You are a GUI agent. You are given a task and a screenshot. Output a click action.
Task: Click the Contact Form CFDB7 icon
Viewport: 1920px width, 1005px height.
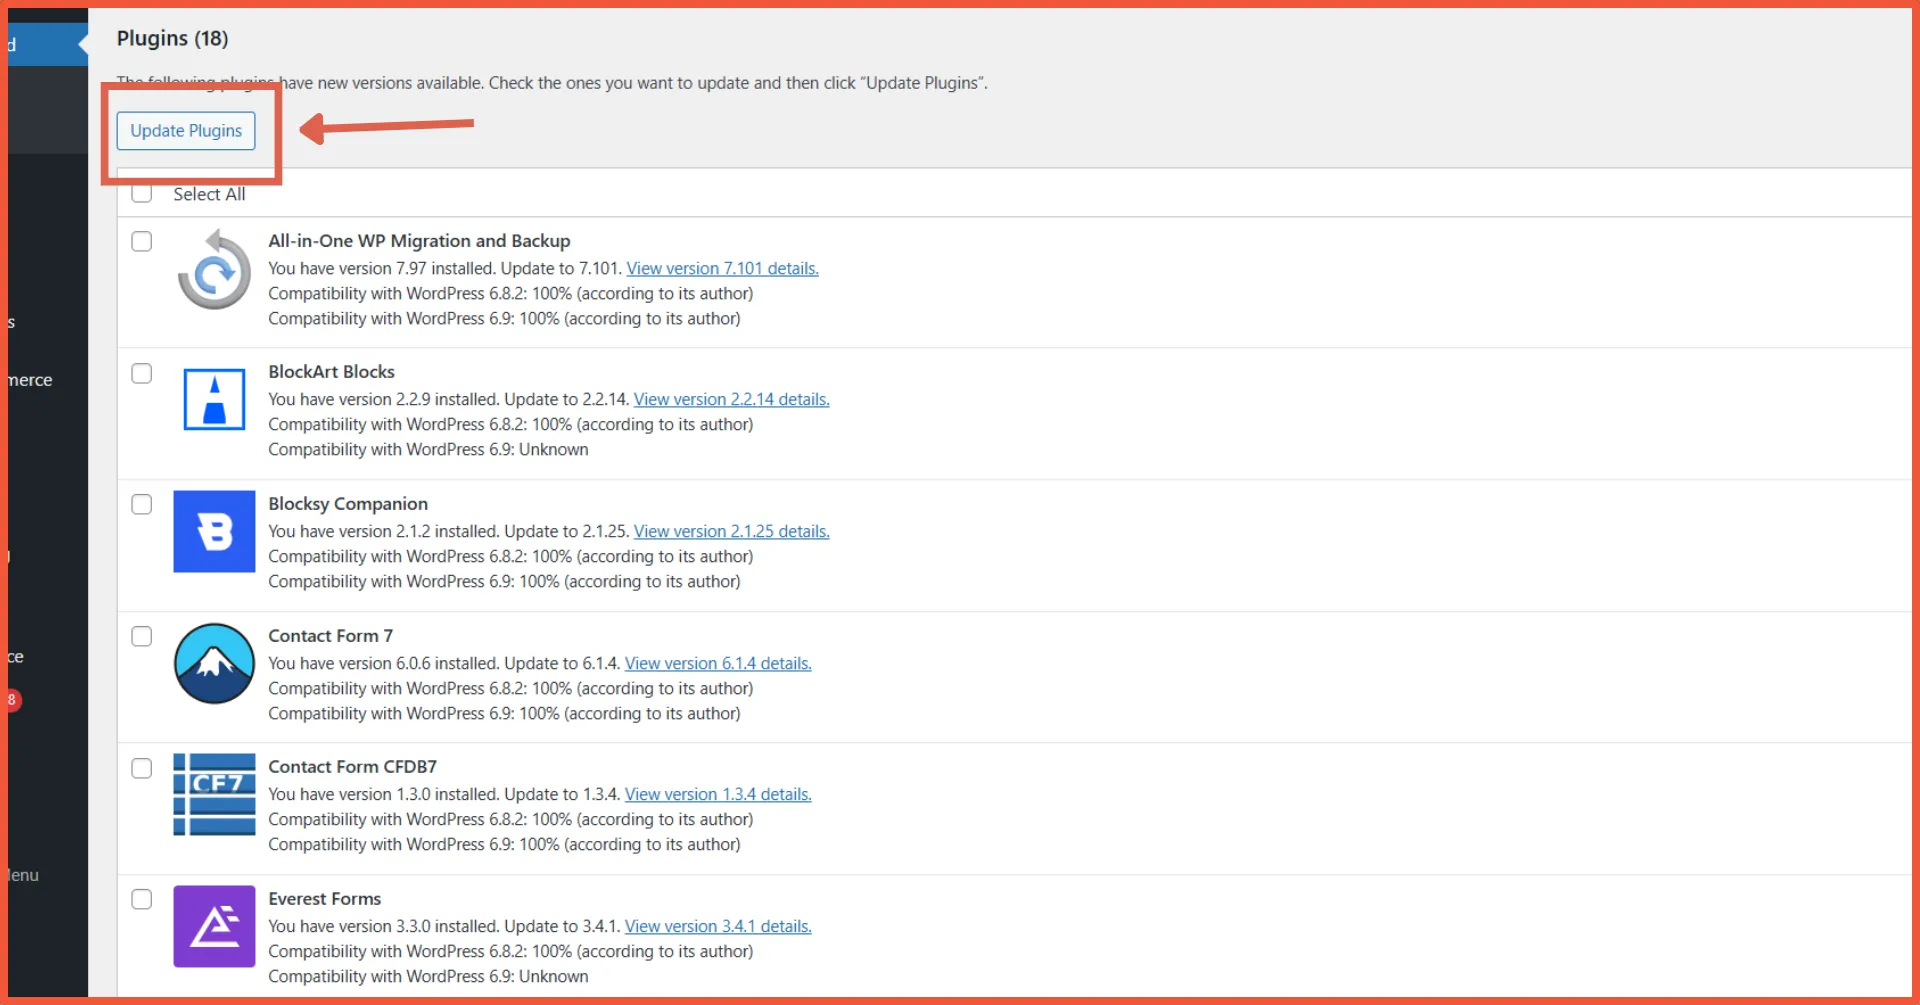point(213,794)
